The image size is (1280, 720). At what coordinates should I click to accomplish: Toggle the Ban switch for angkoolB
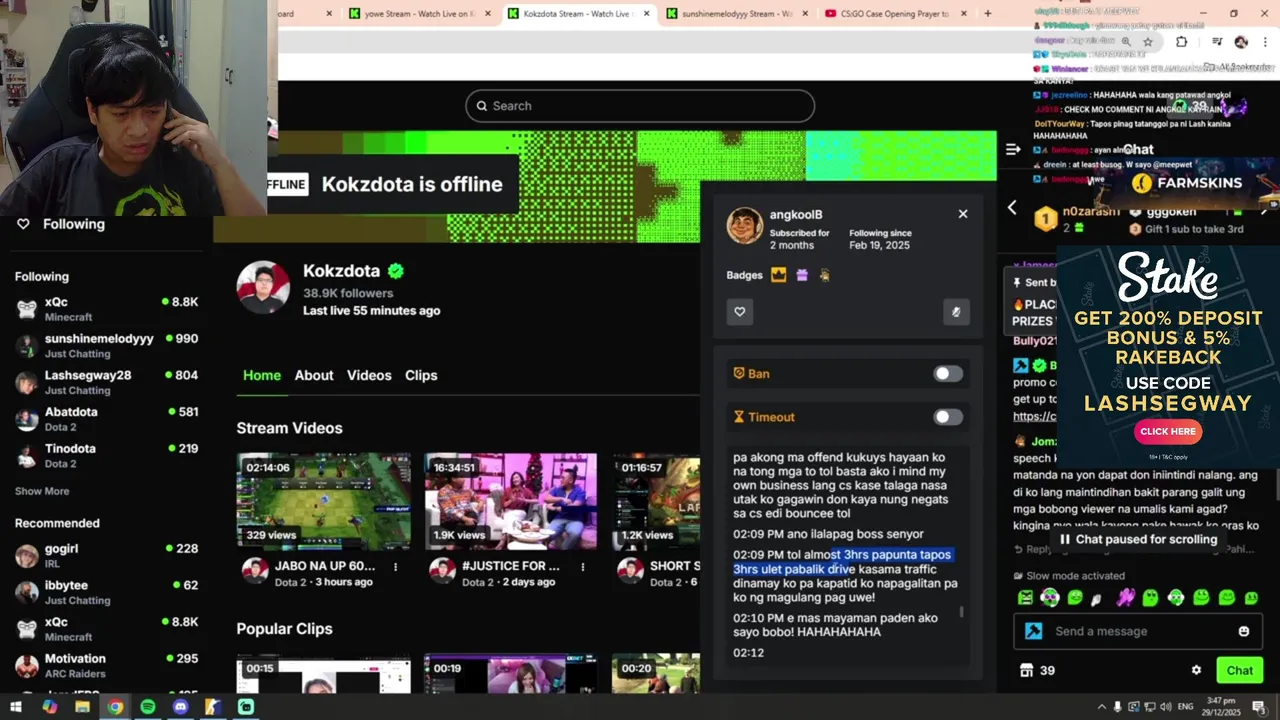pos(948,374)
